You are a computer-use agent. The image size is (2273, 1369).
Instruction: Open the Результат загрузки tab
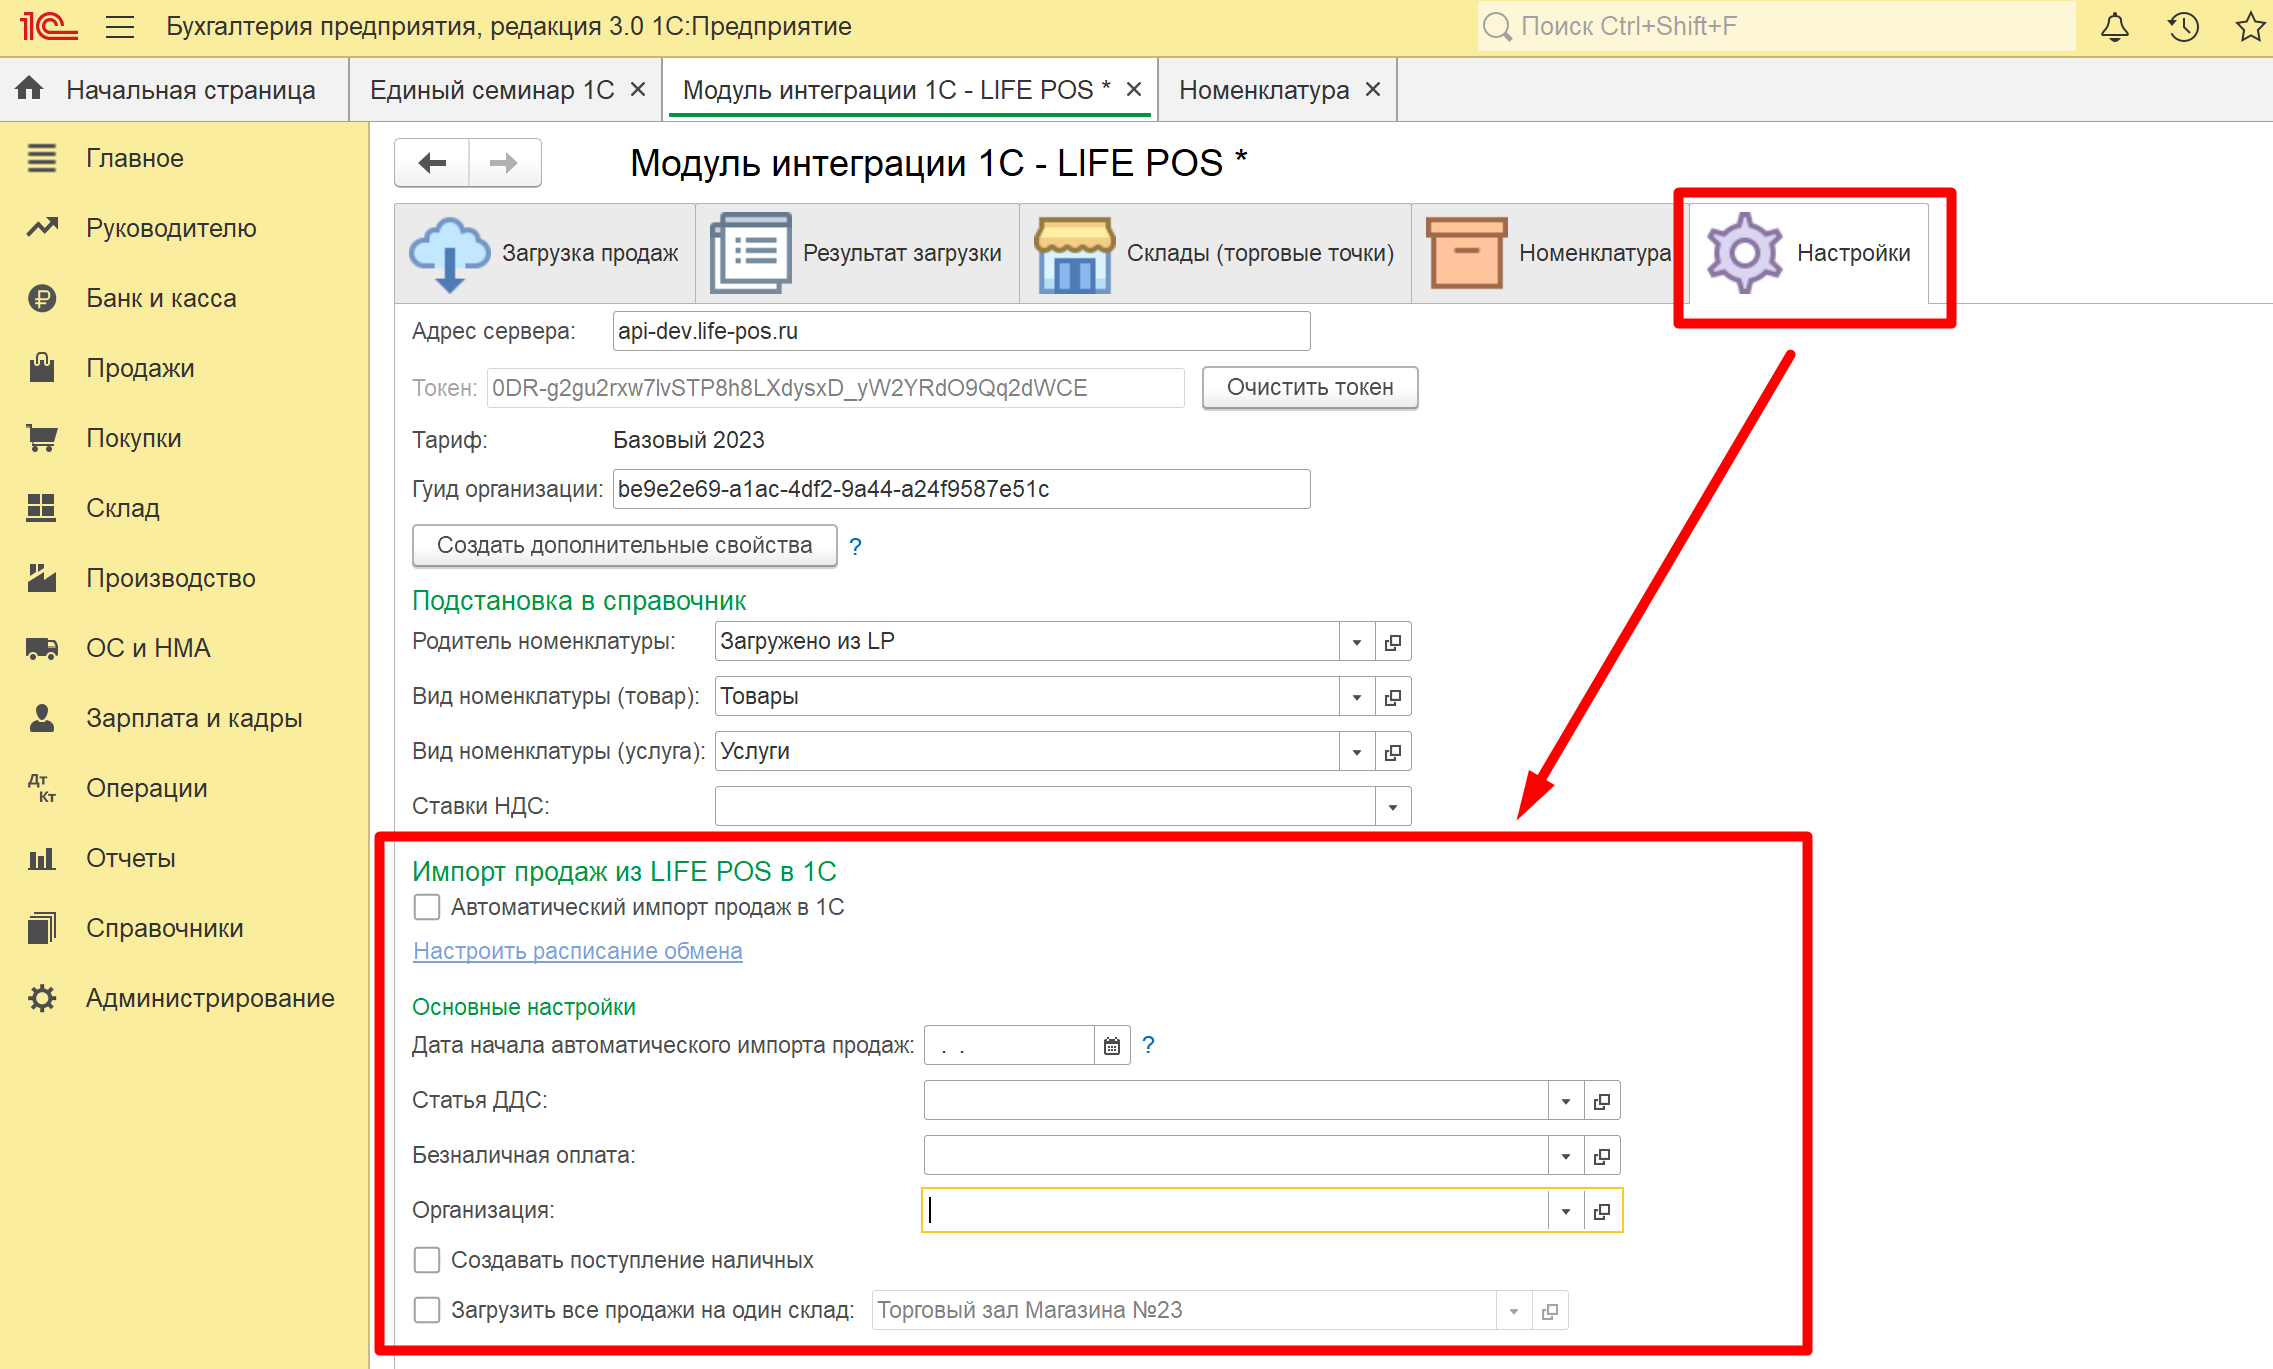point(857,254)
